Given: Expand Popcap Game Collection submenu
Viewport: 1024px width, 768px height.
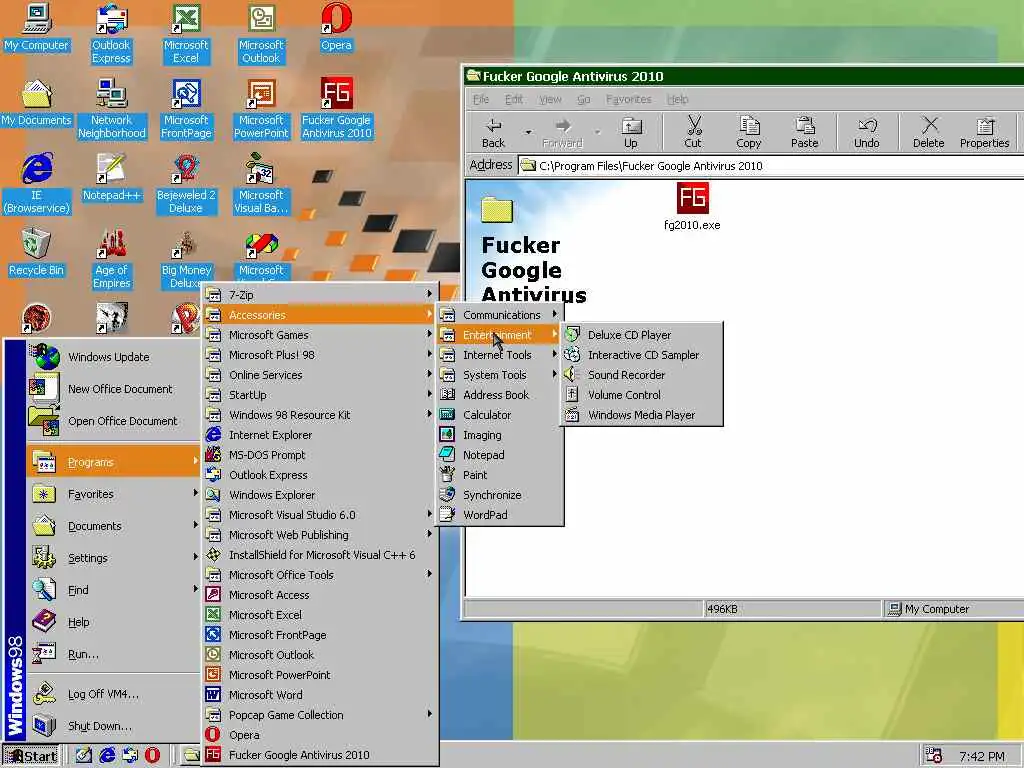Looking at the screenshot, I should pos(319,714).
